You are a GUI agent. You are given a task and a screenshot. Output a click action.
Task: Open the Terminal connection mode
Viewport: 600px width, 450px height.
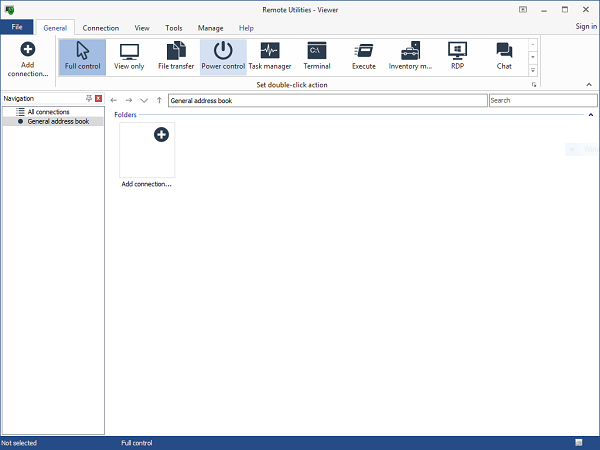click(x=317, y=57)
